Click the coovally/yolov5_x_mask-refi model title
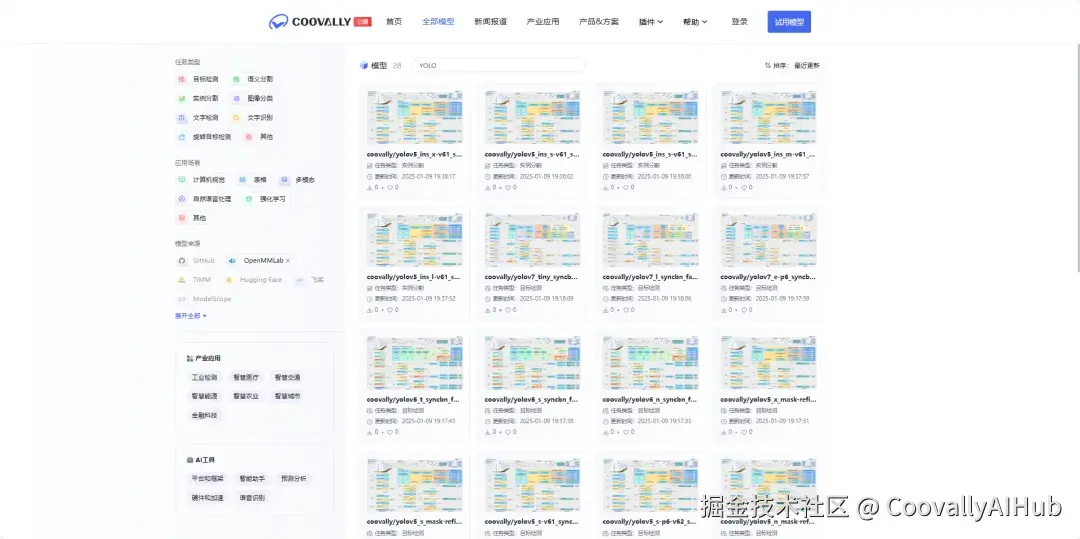This screenshot has width=1080, height=539. pyautogui.click(x=768, y=399)
